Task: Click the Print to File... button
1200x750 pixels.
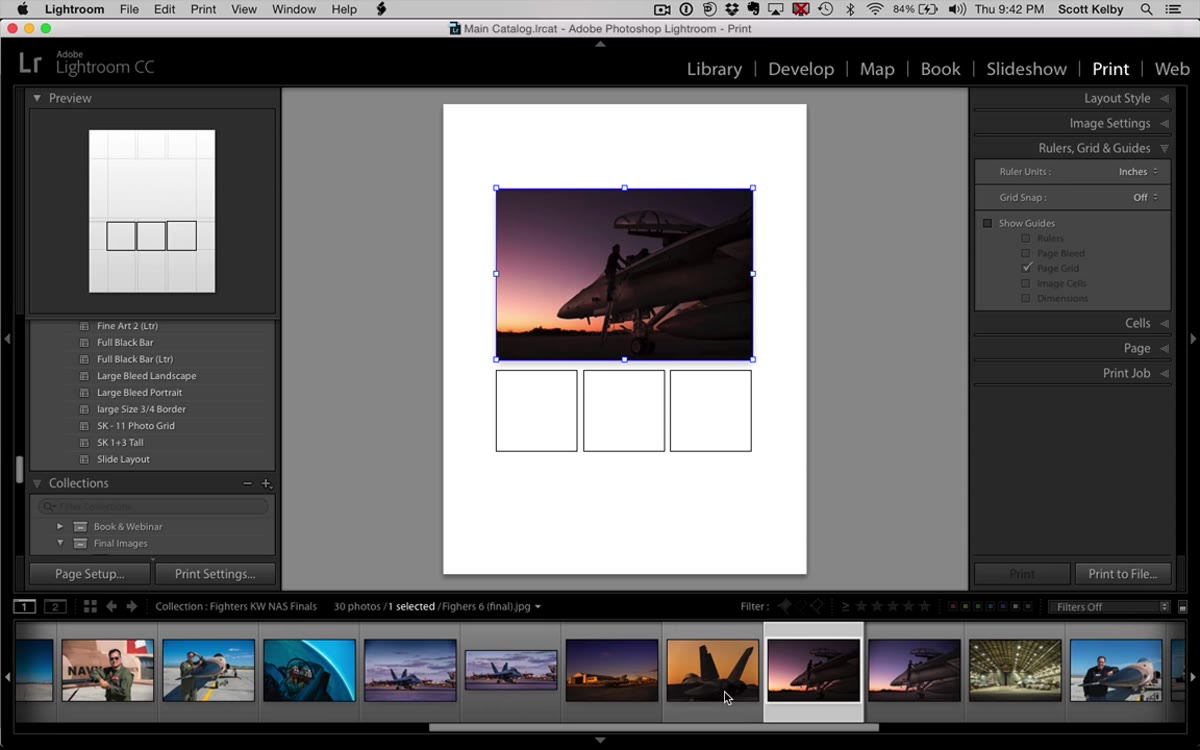Action: (1122, 574)
